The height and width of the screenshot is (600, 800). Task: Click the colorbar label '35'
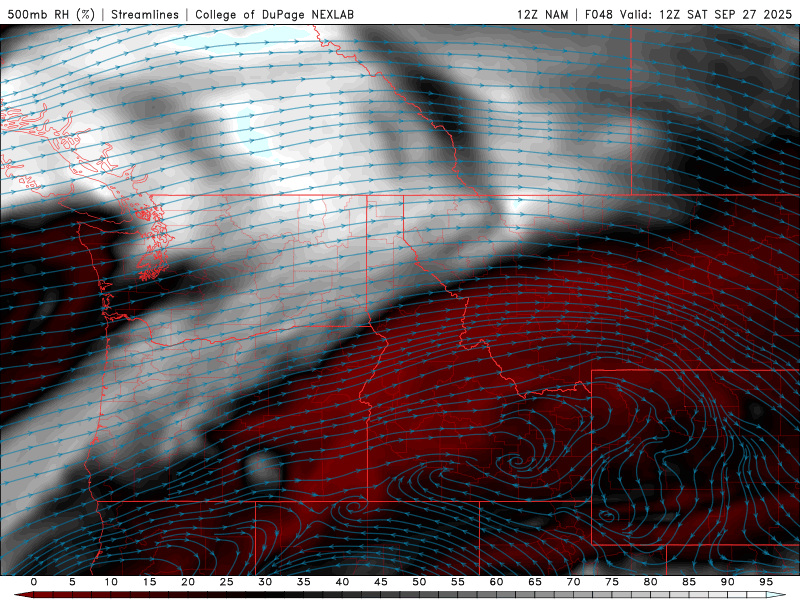point(304,582)
